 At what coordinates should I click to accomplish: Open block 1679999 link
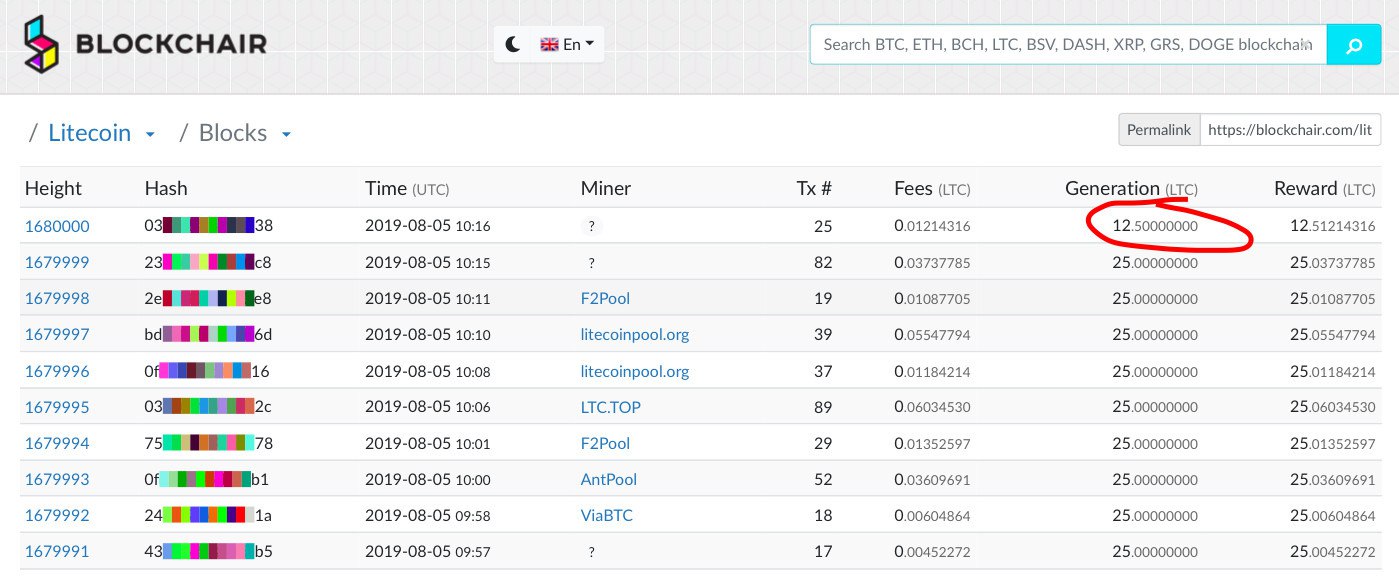click(57, 262)
